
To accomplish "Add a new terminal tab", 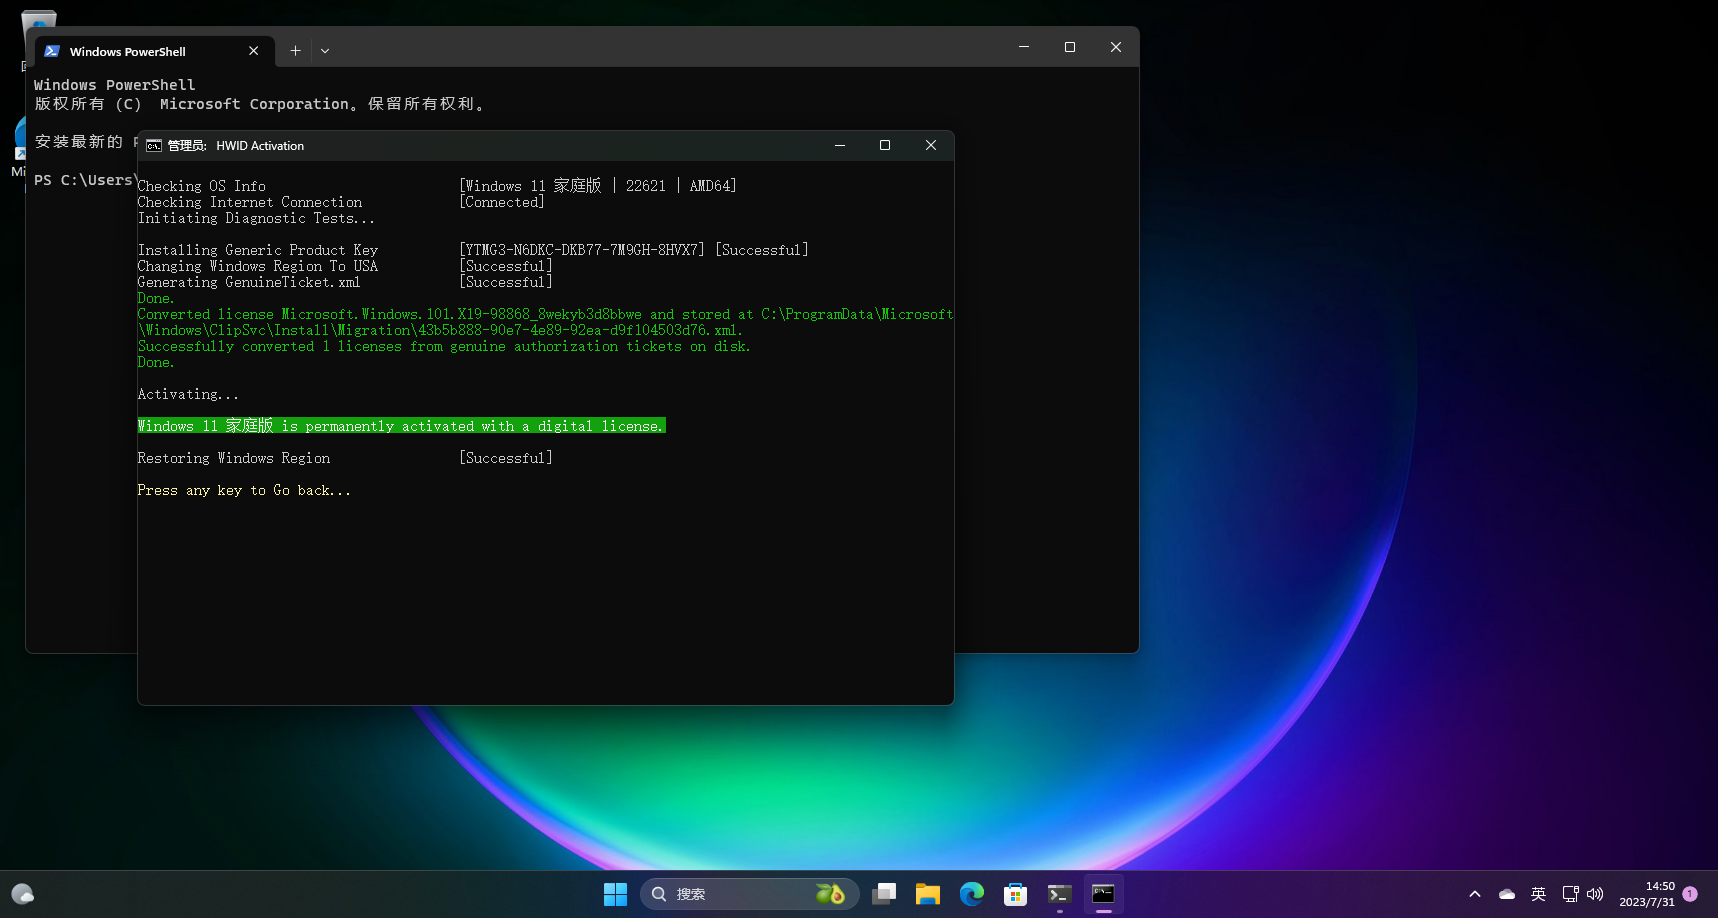I will click(x=295, y=51).
